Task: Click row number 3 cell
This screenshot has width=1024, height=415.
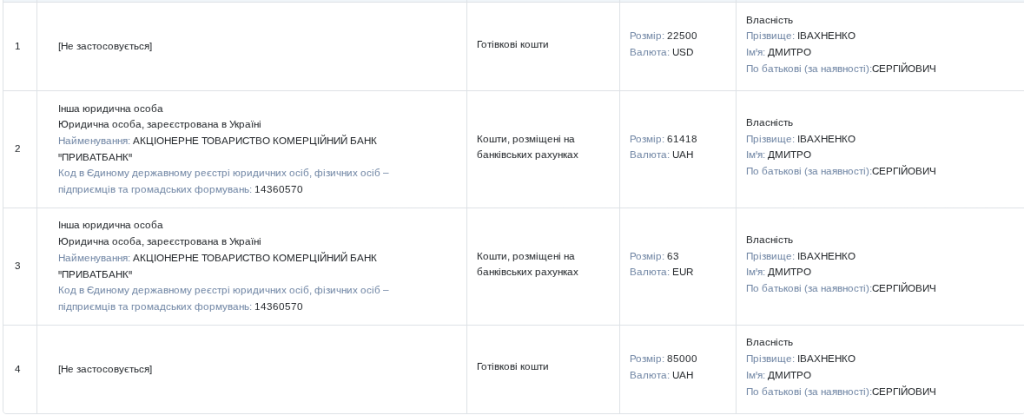Action: (18, 266)
